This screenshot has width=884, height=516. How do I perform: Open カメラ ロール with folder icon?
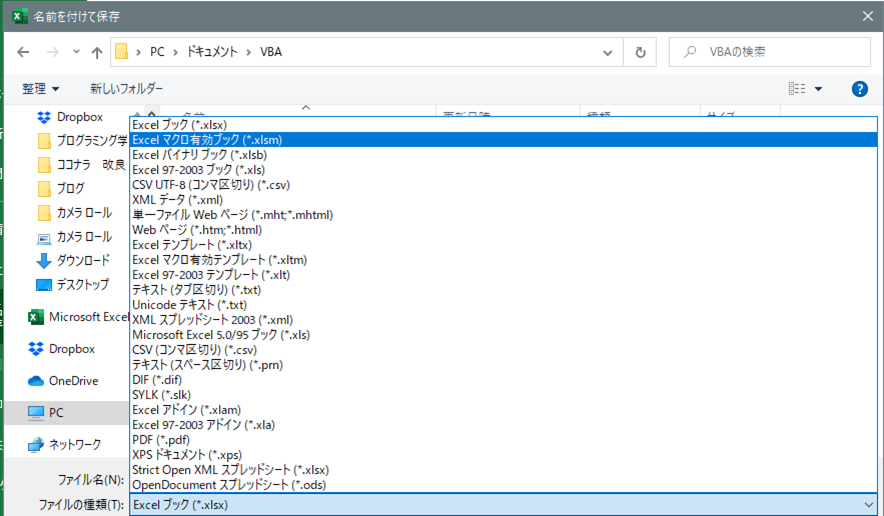[74, 213]
